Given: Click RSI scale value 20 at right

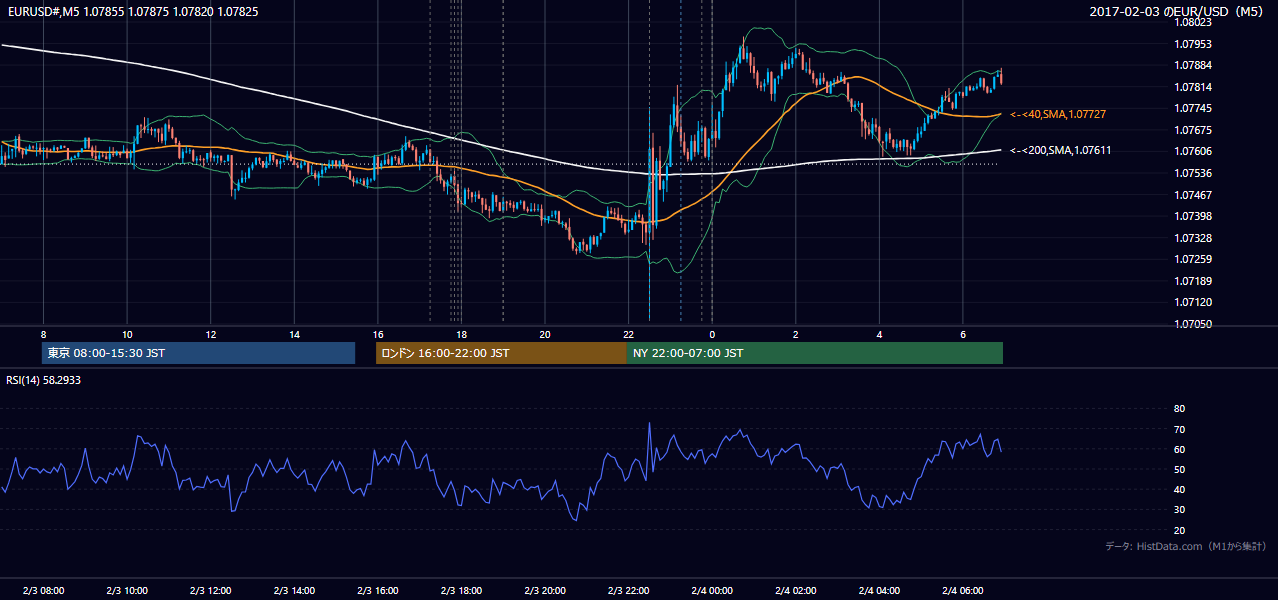Looking at the screenshot, I should pos(1179,530).
